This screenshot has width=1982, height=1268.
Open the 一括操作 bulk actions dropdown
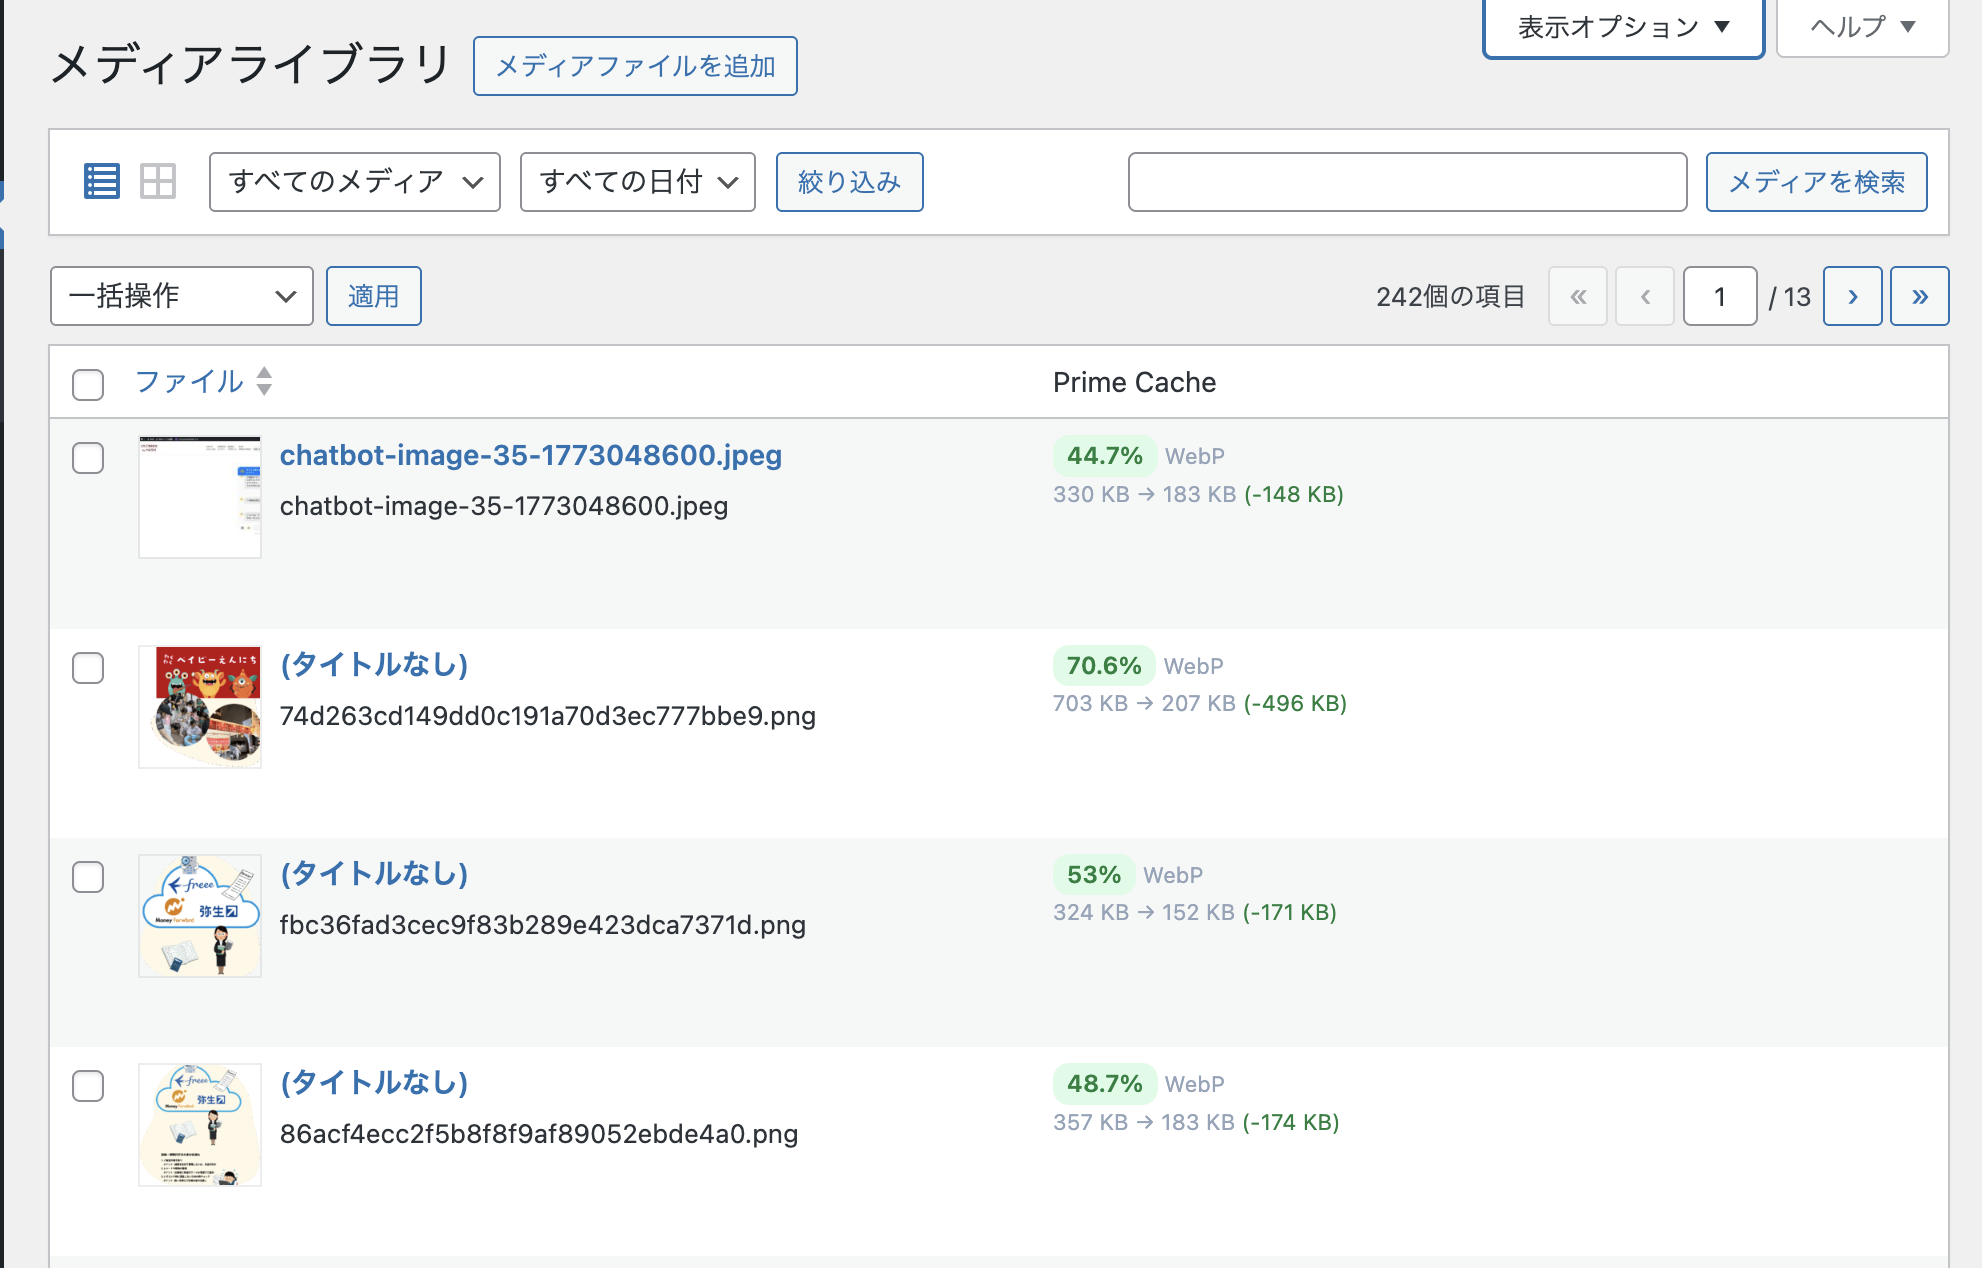[x=182, y=296]
